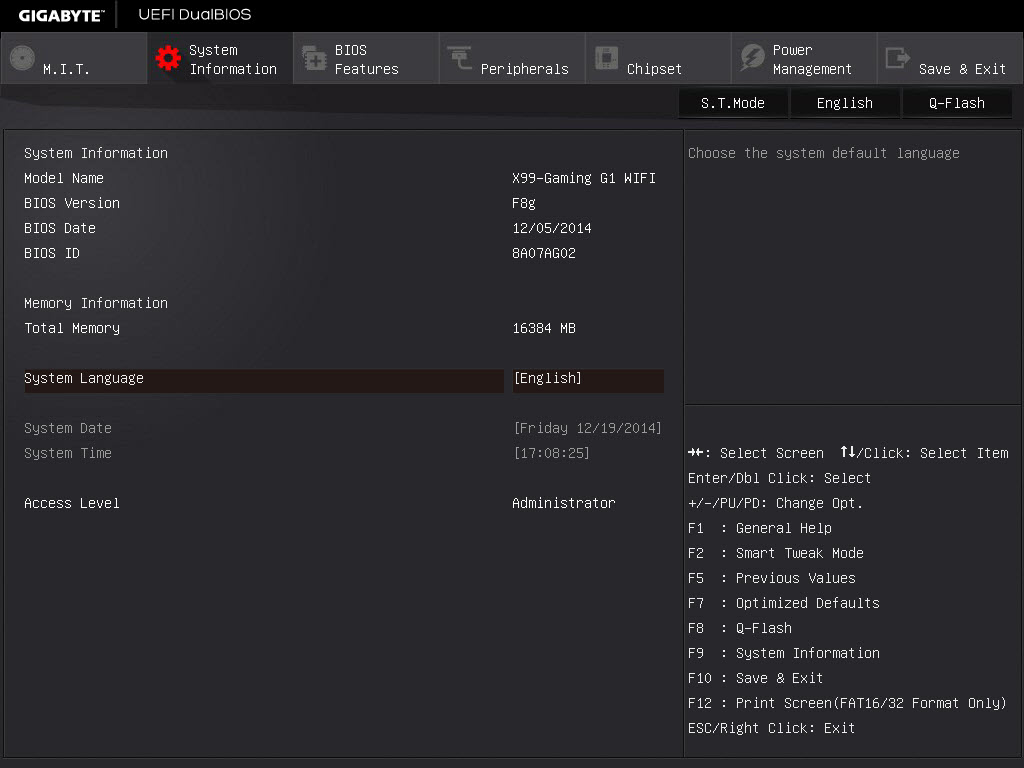Click the red gear System Information icon

(168, 58)
